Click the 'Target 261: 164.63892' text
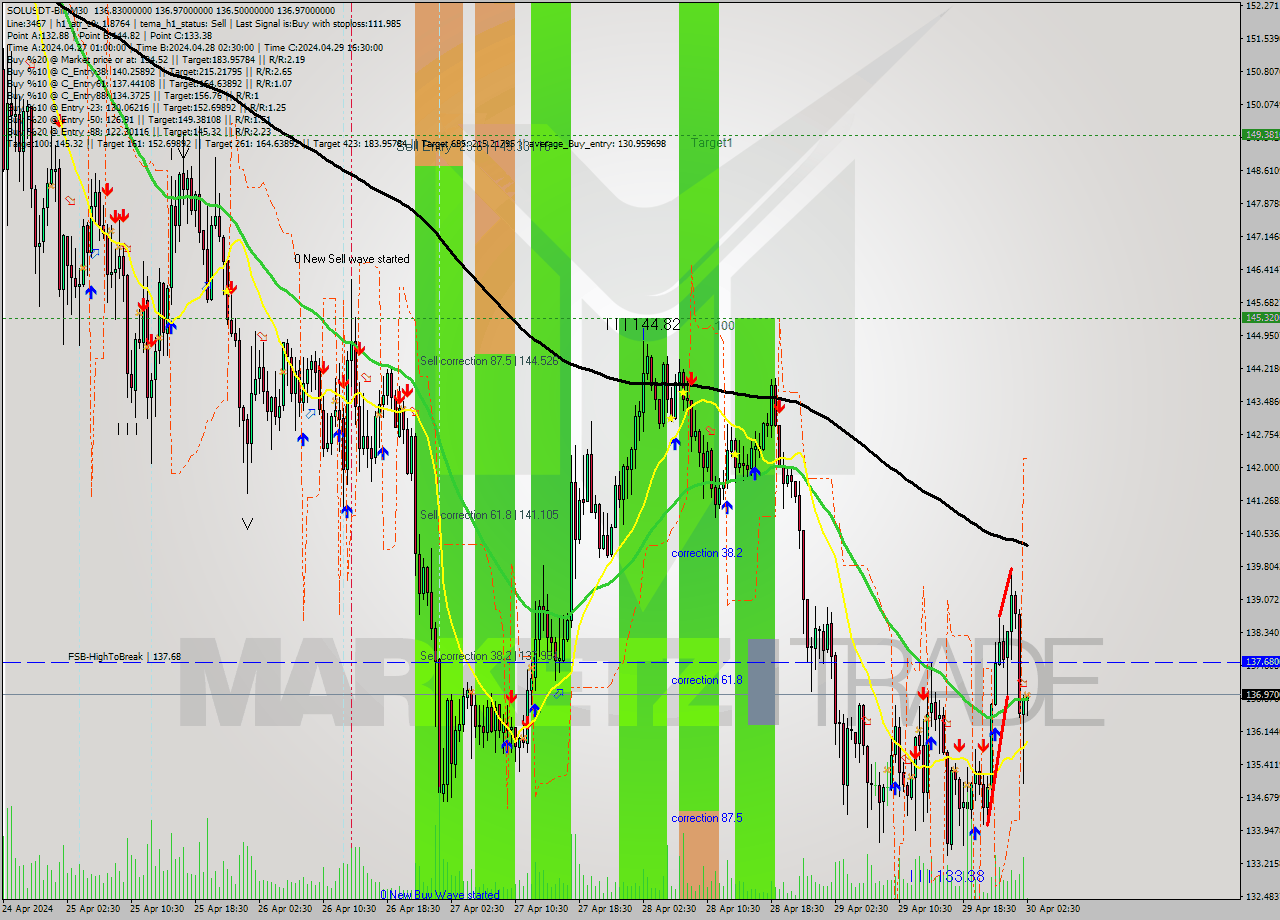The width and height of the screenshot is (1280, 920). pos(254,143)
